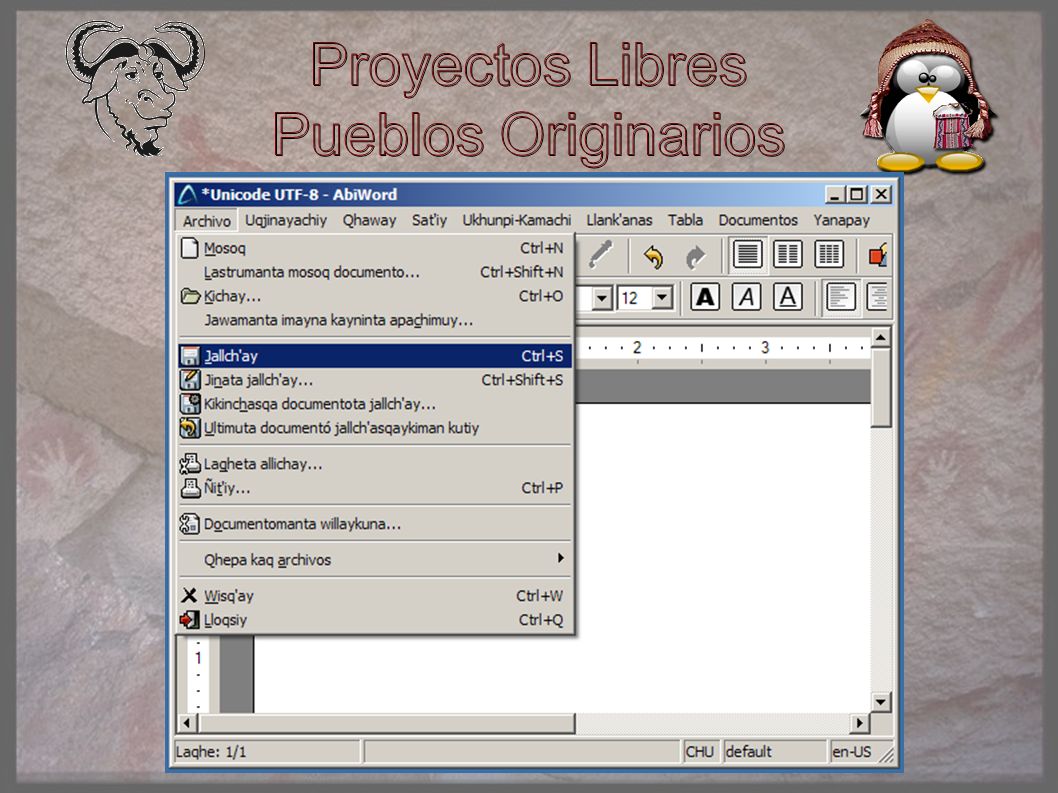This screenshot has width=1058, height=793.
Task: Toggle italic text formatting
Action: 746,297
